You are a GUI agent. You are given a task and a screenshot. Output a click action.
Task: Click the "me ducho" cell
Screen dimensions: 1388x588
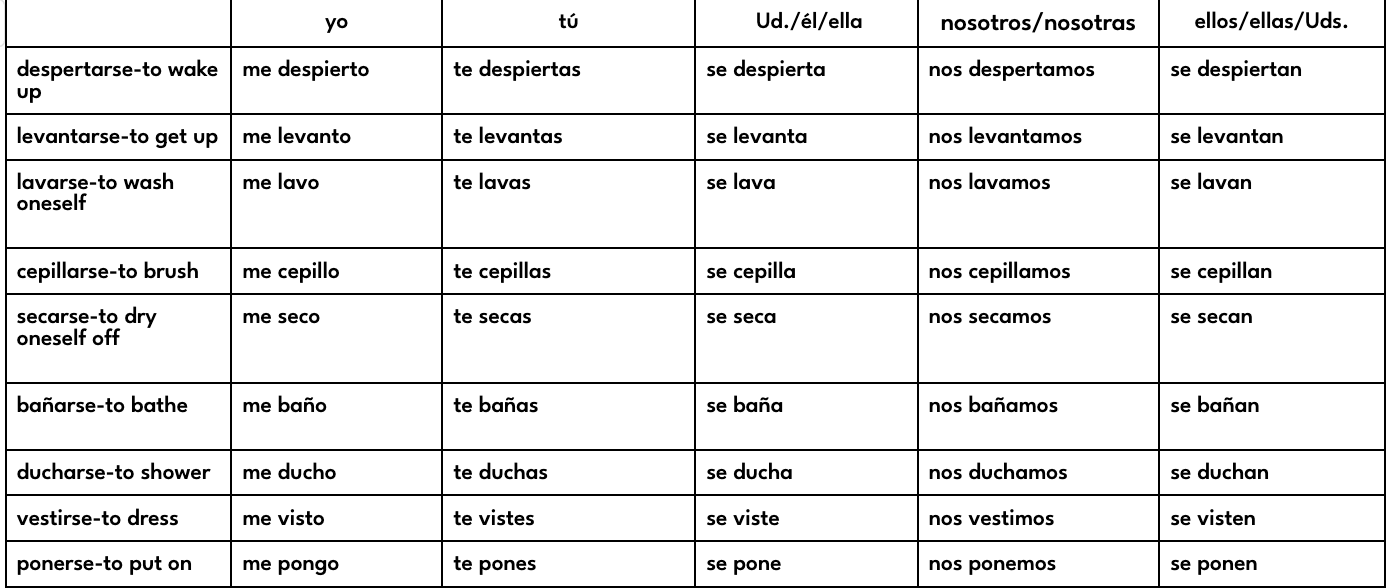(286, 473)
